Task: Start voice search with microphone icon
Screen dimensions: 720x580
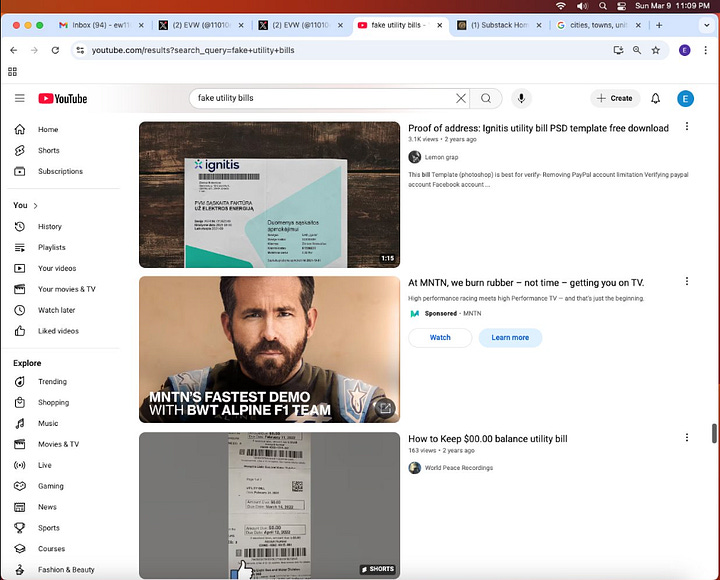Action: pos(521,98)
